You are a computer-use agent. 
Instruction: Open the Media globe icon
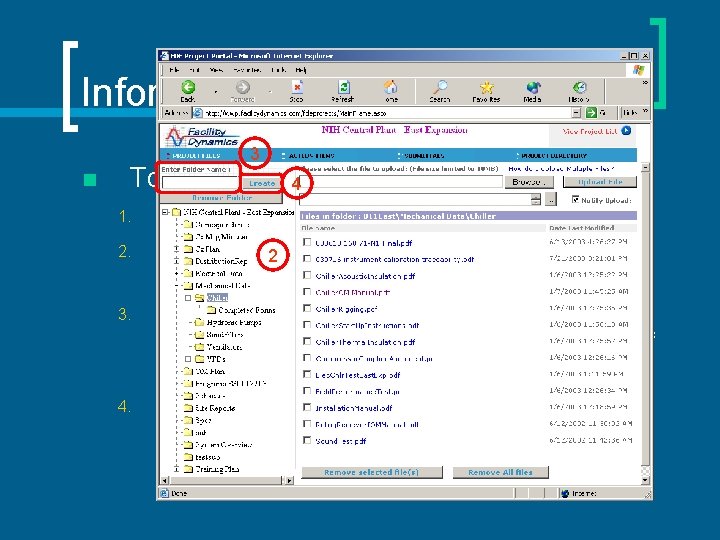tap(533, 87)
